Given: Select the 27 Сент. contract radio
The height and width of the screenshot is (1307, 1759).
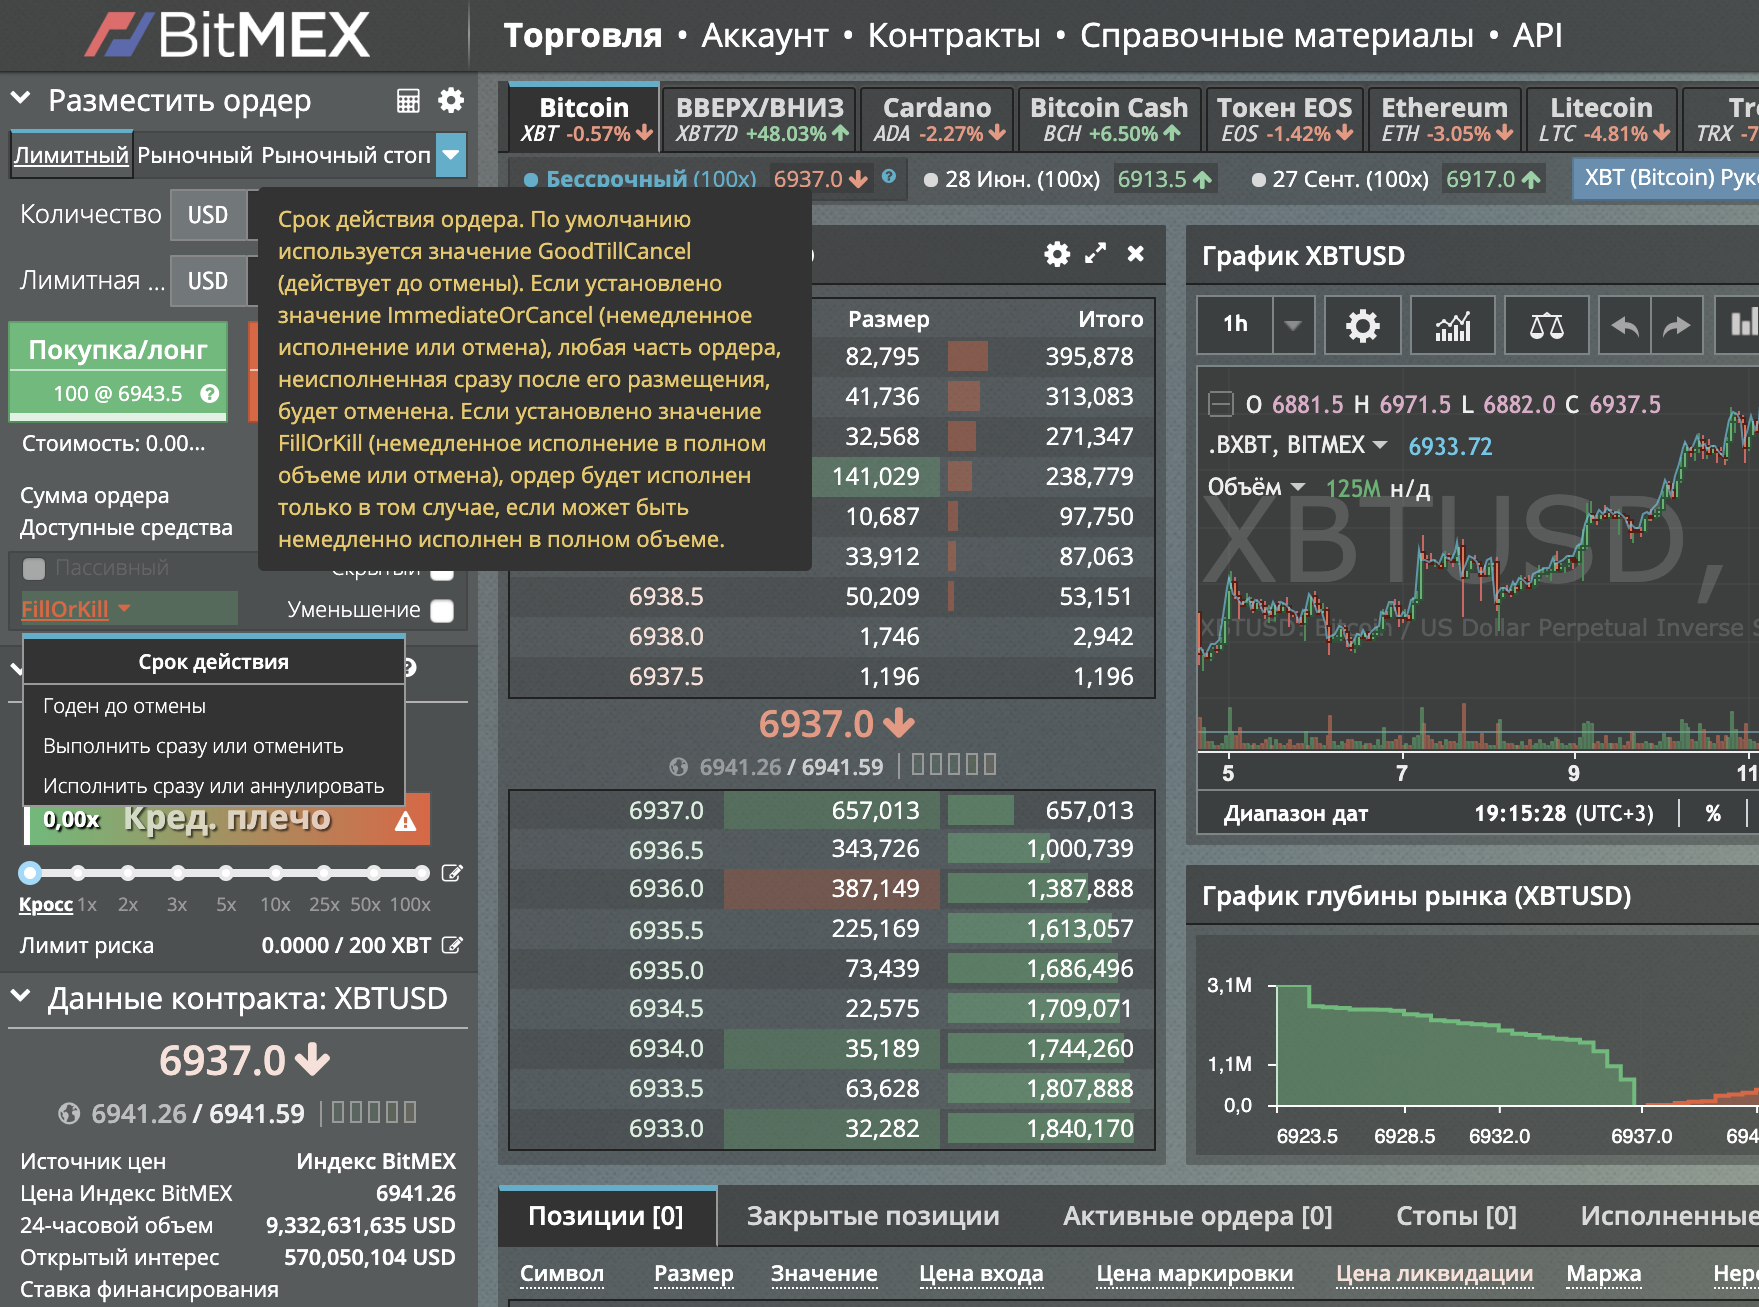Looking at the screenshot, I should tap(1259, 180).
